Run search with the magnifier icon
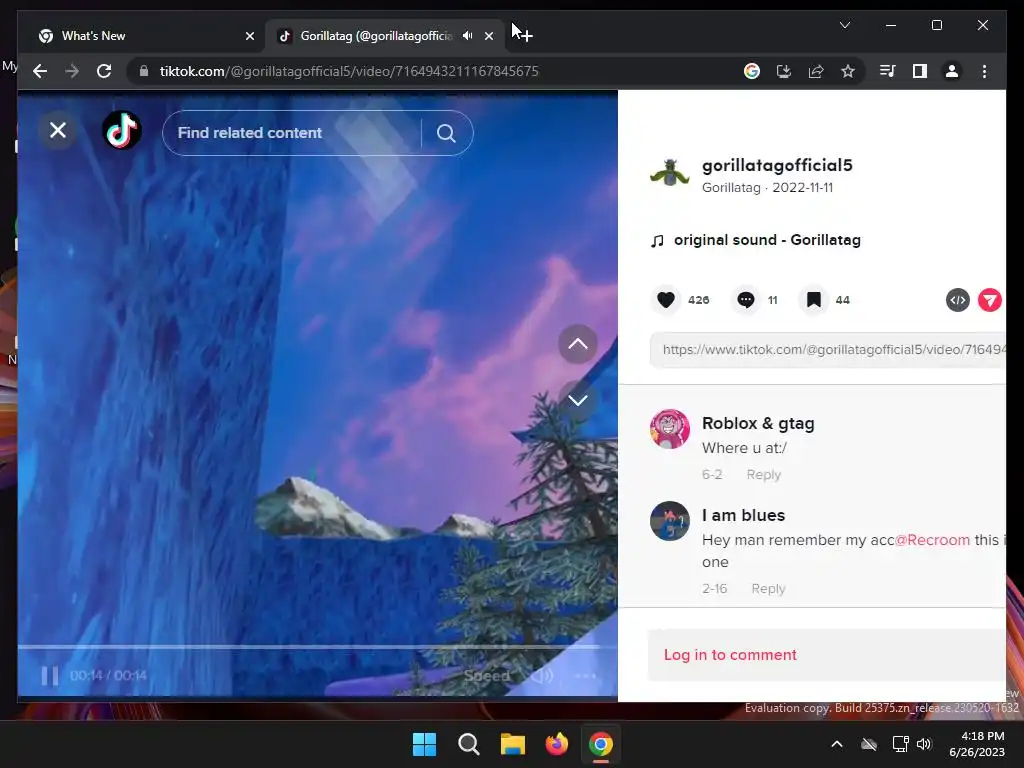The width and height of the screenshot is (1024, 768). [x=446, y=133]
